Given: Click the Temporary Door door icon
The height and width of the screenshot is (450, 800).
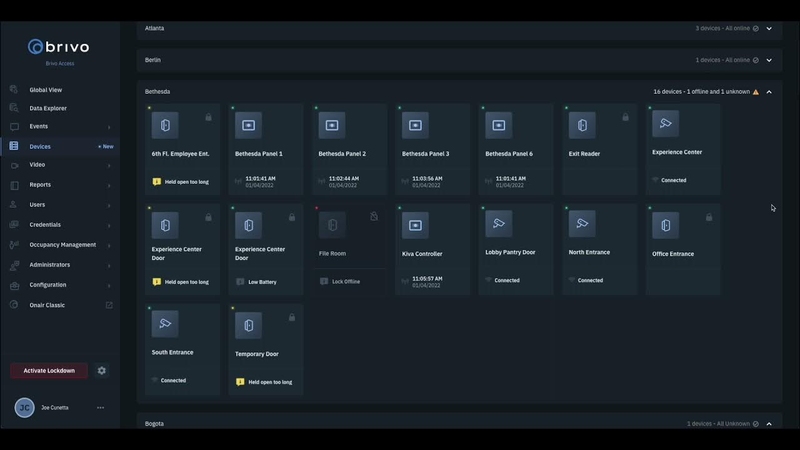Looking at the screenshot, I should tap(248, 325).
